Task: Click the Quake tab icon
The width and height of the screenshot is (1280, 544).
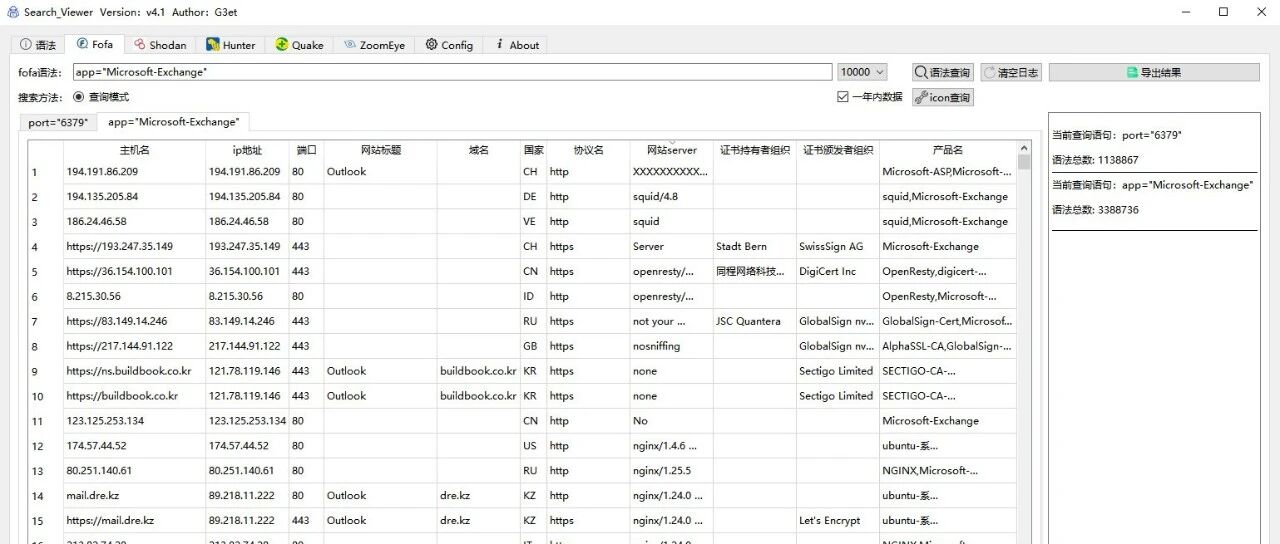Action: tap(282, 45)
